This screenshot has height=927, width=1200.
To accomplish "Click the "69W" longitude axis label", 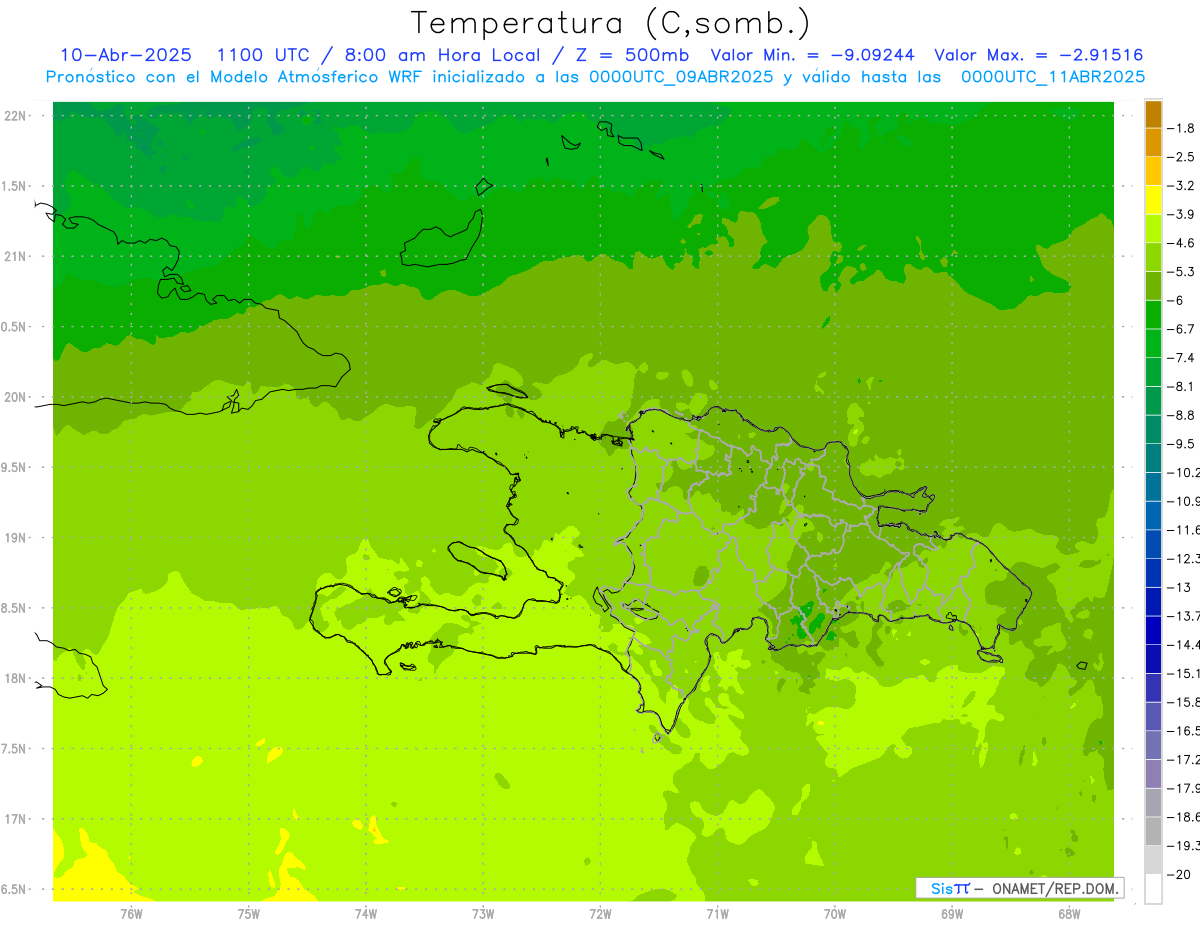I will (x=952, y=914).
